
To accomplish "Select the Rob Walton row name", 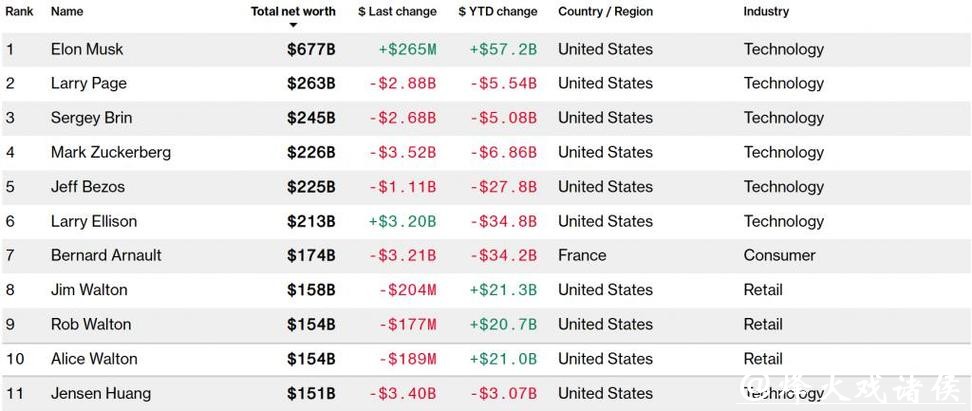I will tap(91, 324).
